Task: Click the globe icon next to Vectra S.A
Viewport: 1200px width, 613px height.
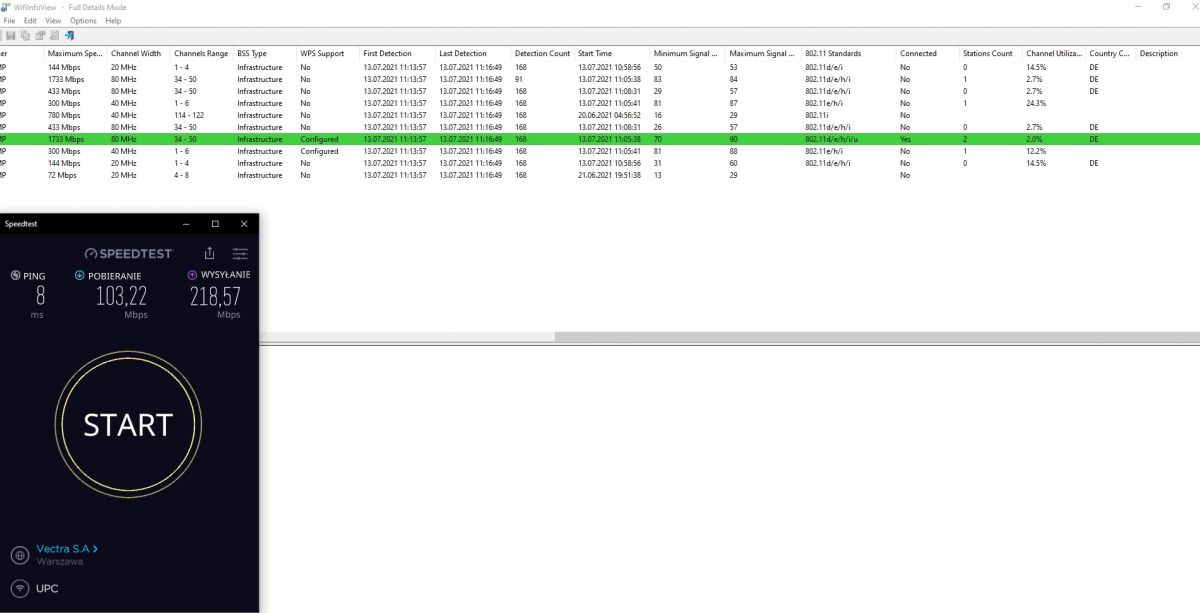Action: point(19,555)
